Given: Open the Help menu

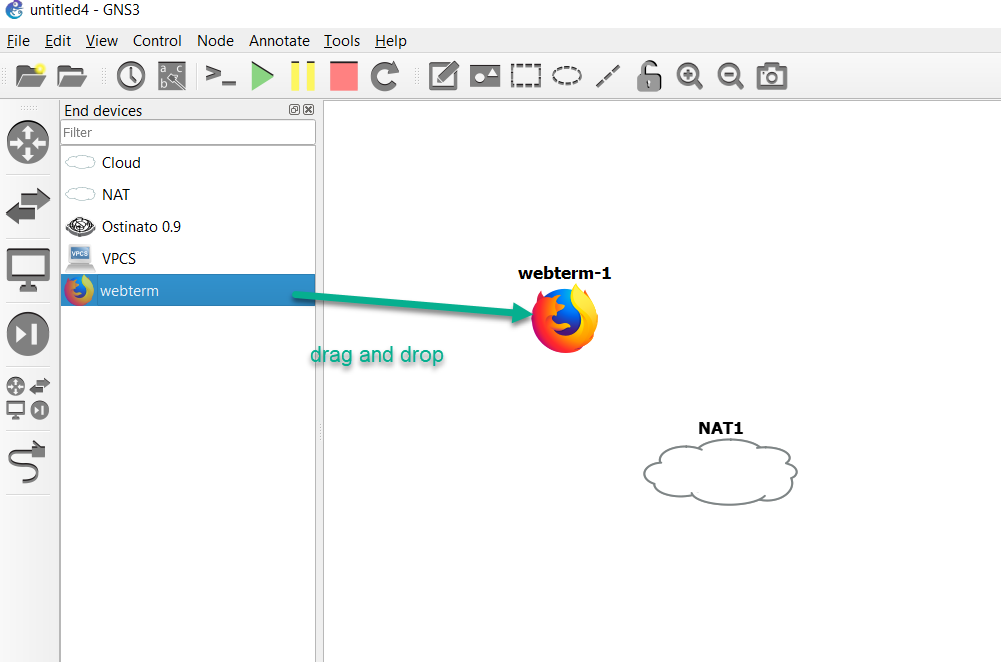Looking at the screenshot, I should coord(391,41).
